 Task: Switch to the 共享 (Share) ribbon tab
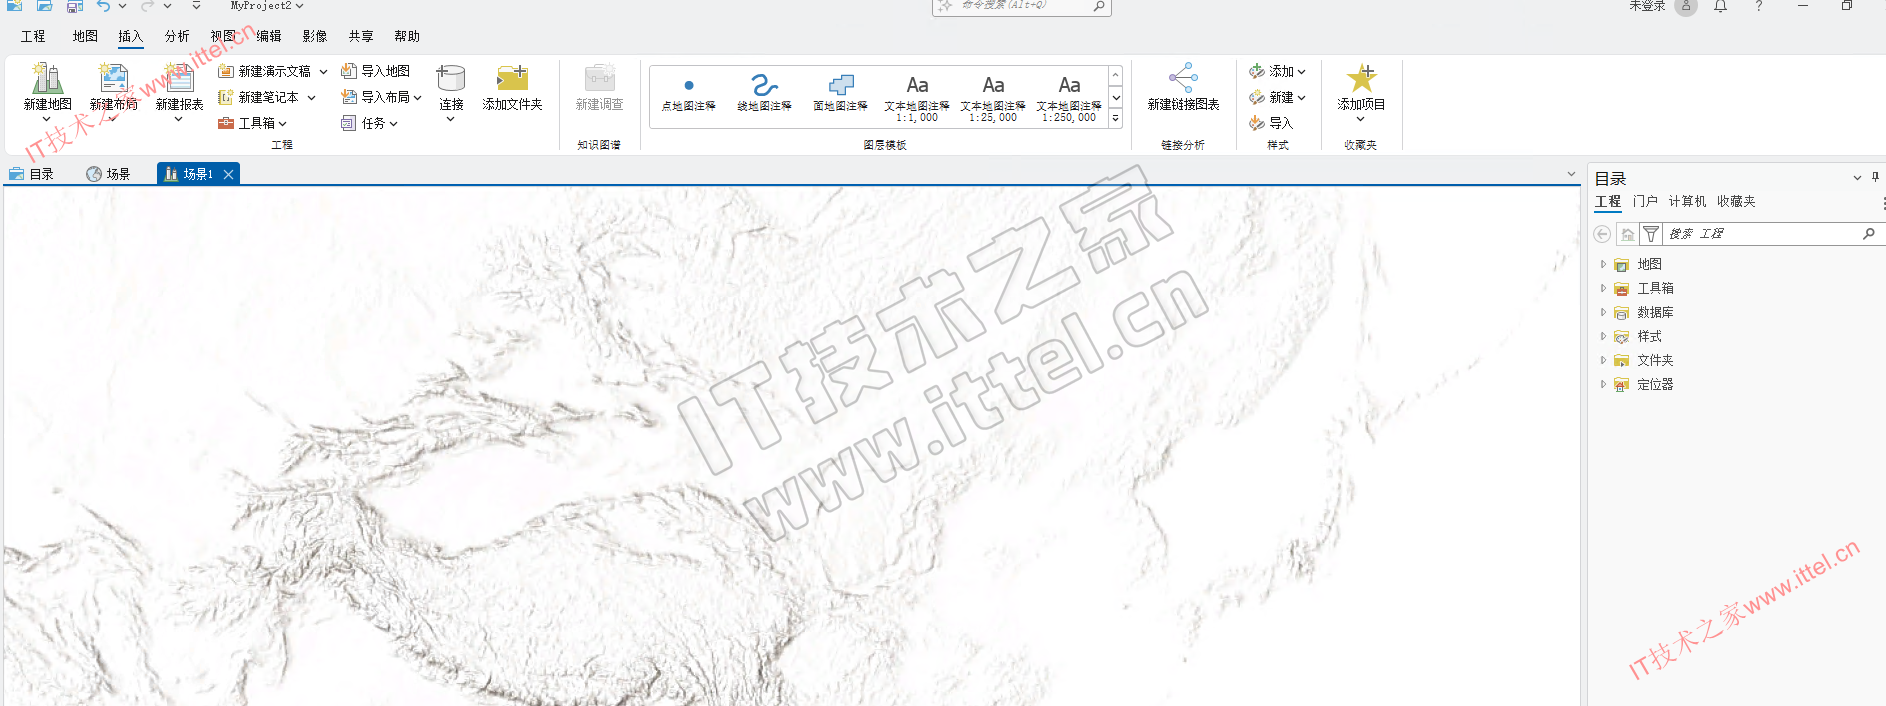click(361, 36)
